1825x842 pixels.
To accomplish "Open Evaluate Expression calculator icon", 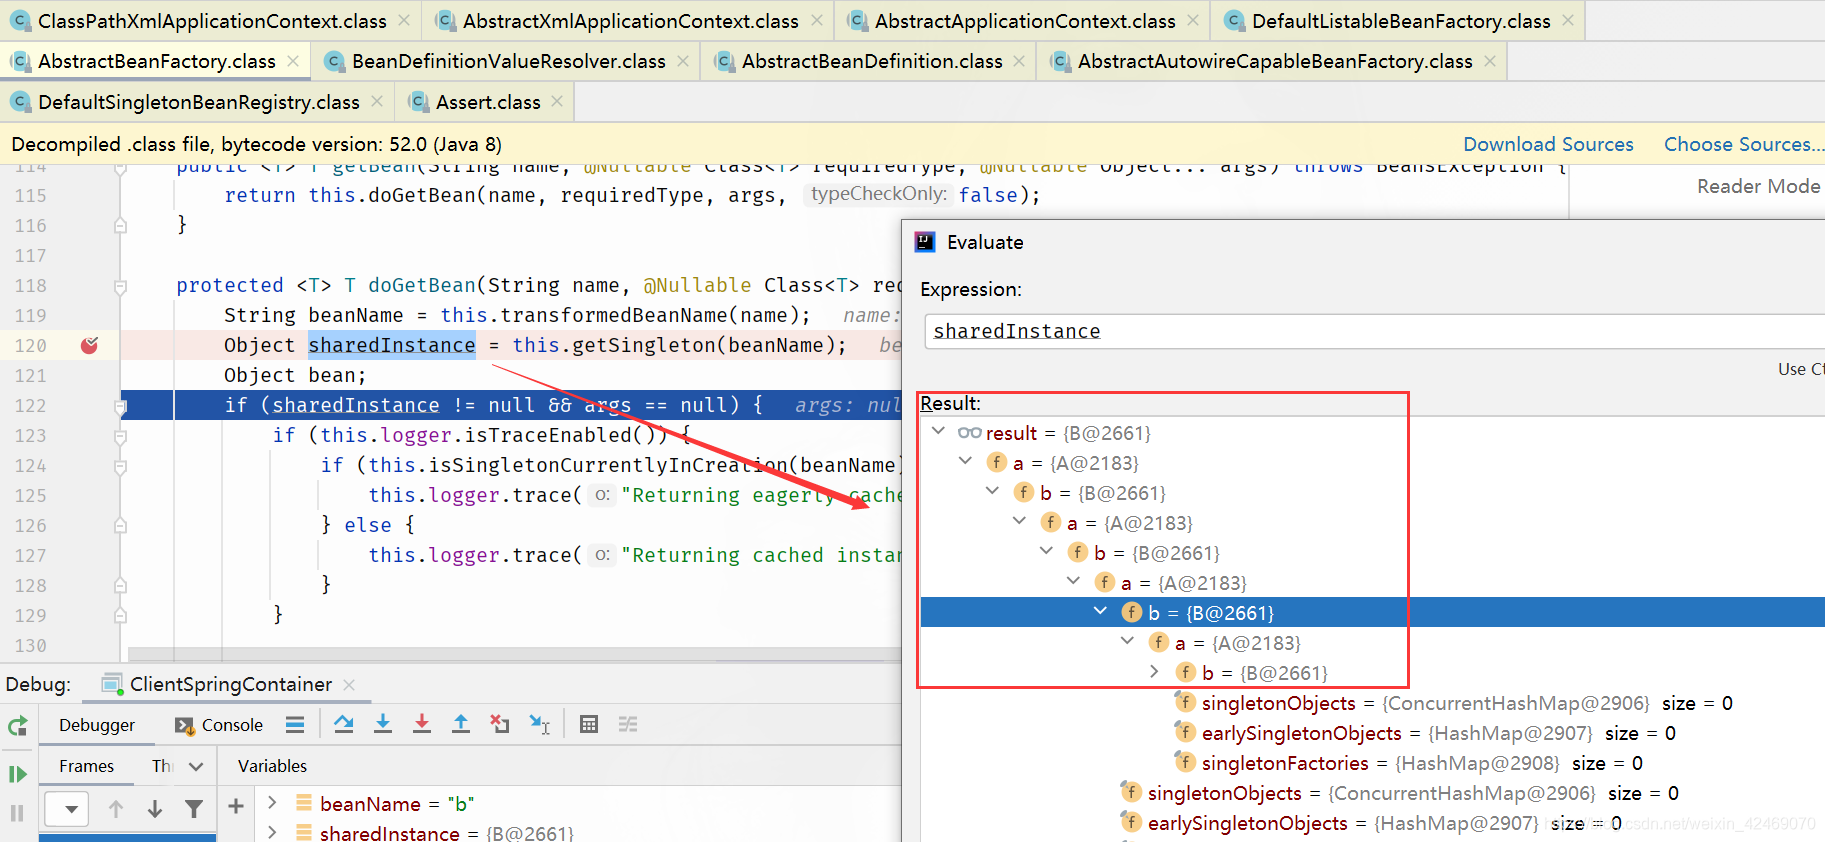I will [589, 725].
